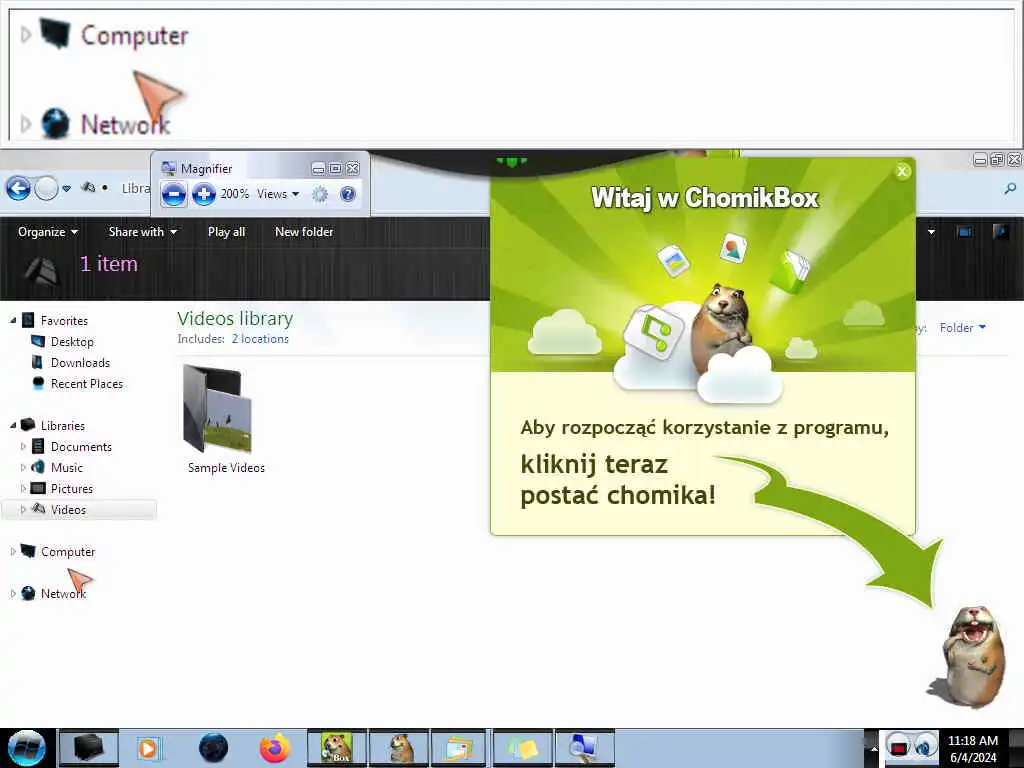Switch to the Magnifier taskbar button

(584, 748)
